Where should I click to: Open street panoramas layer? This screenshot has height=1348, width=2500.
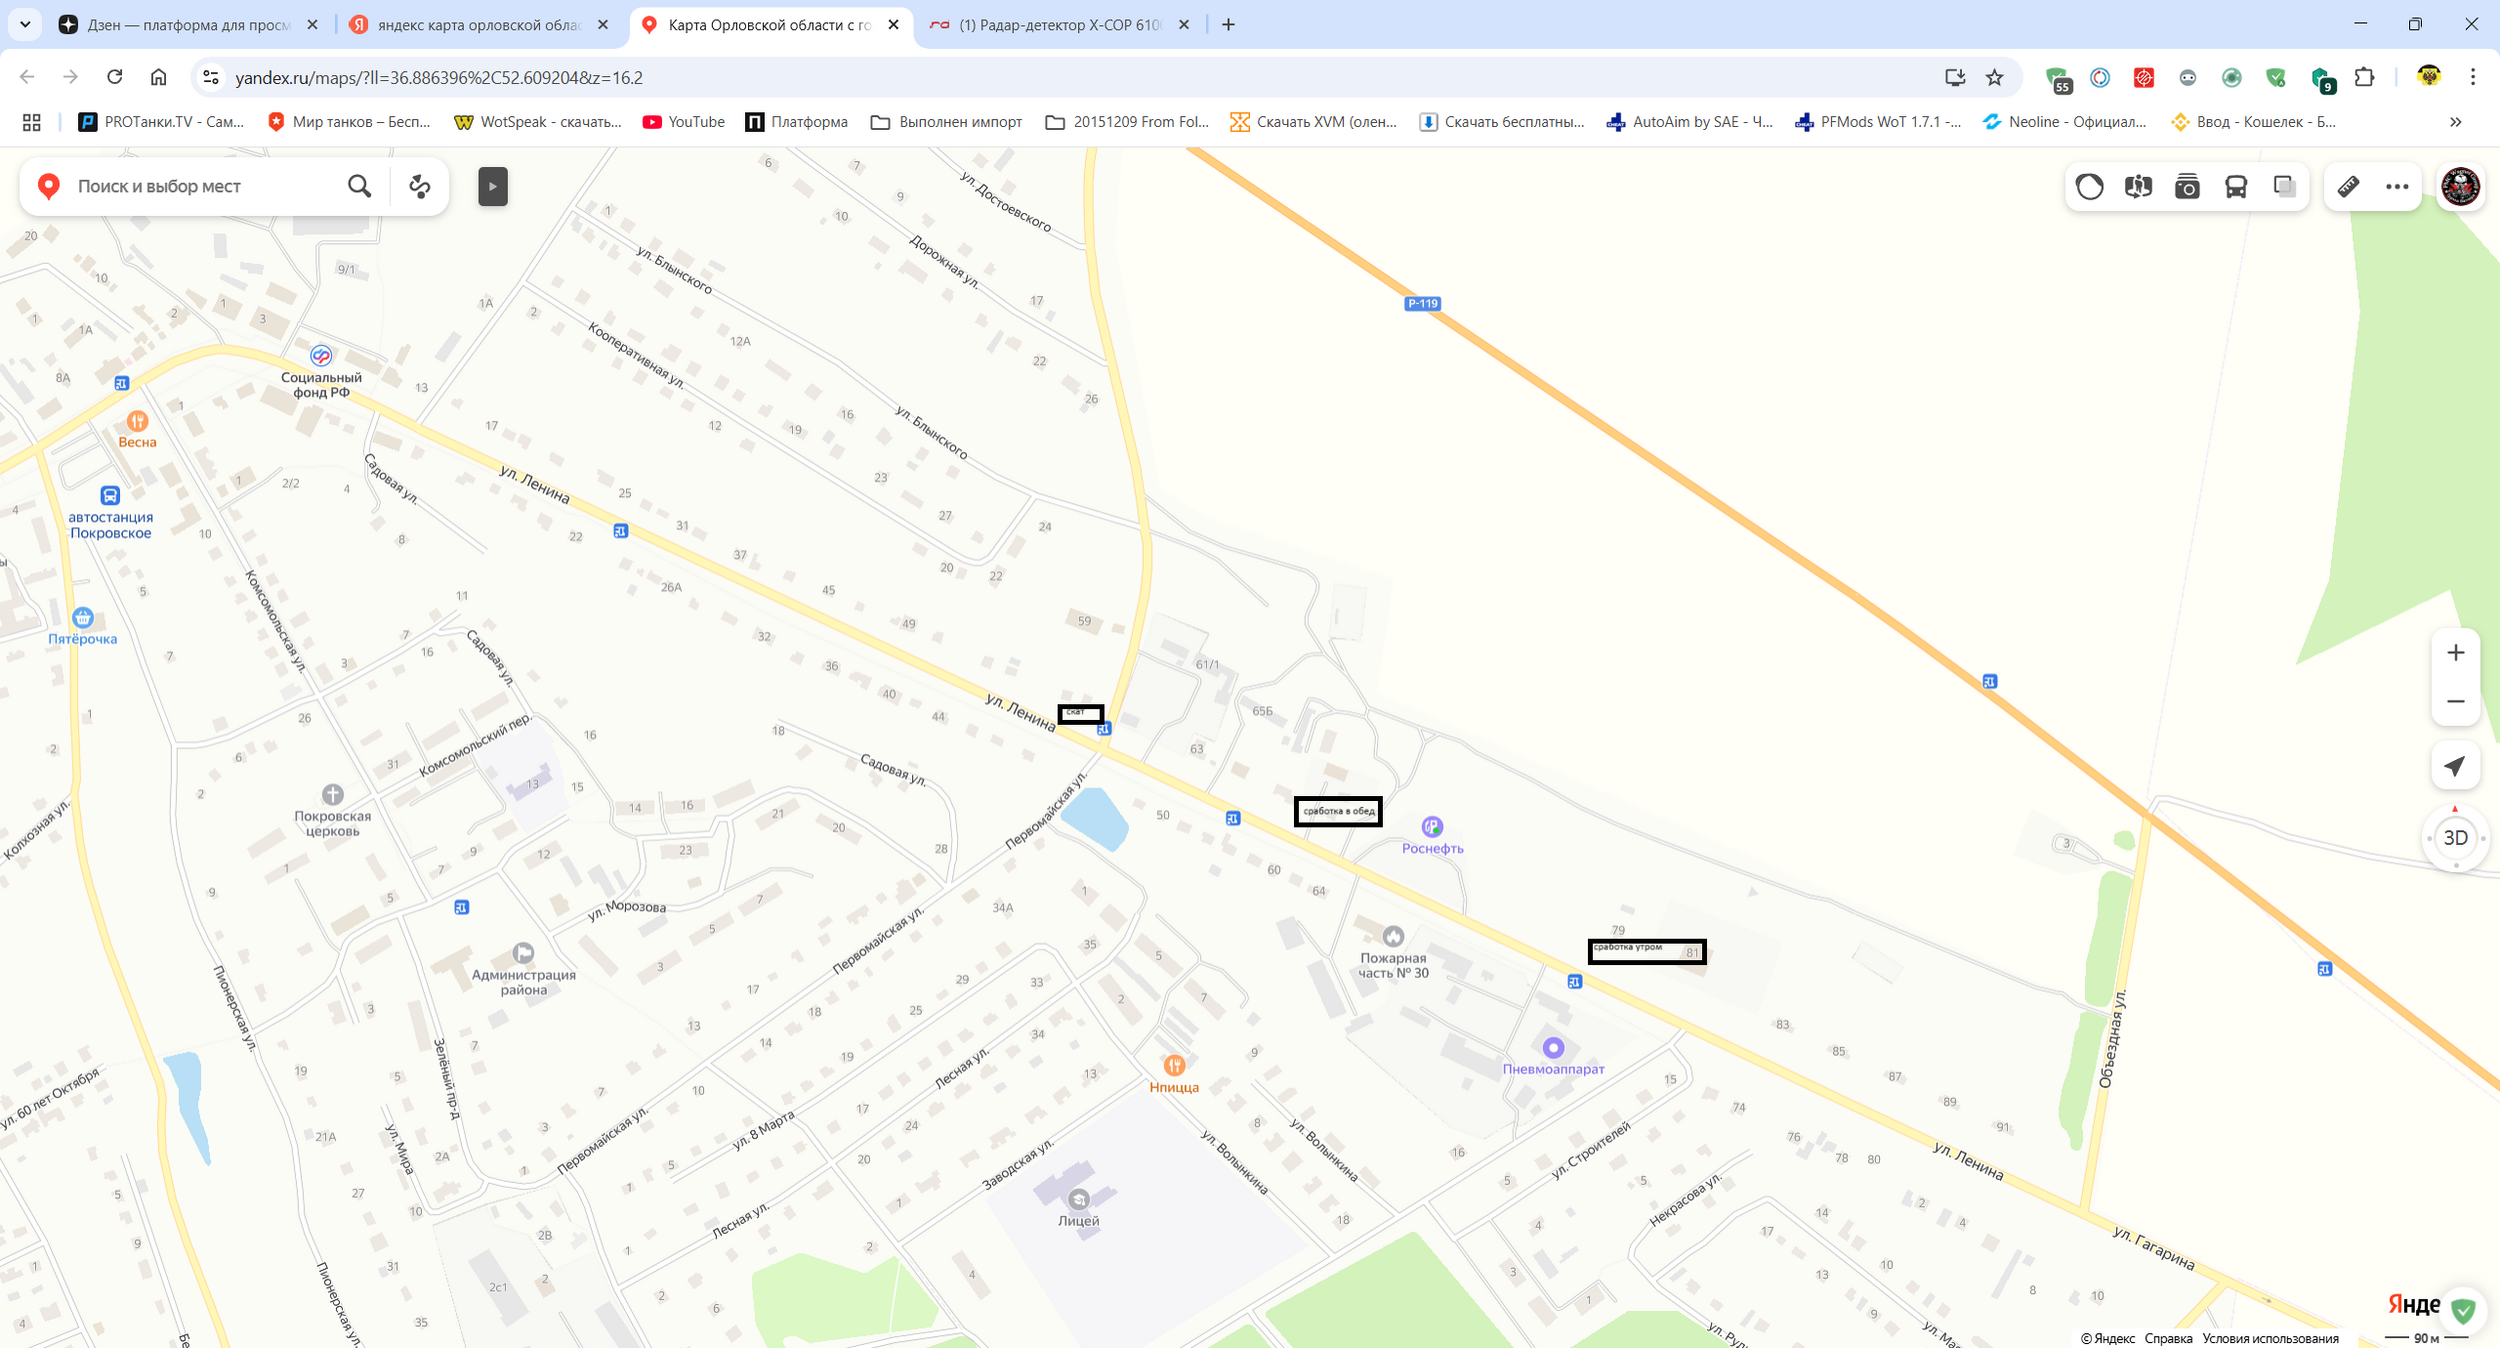pos(2138,186)
